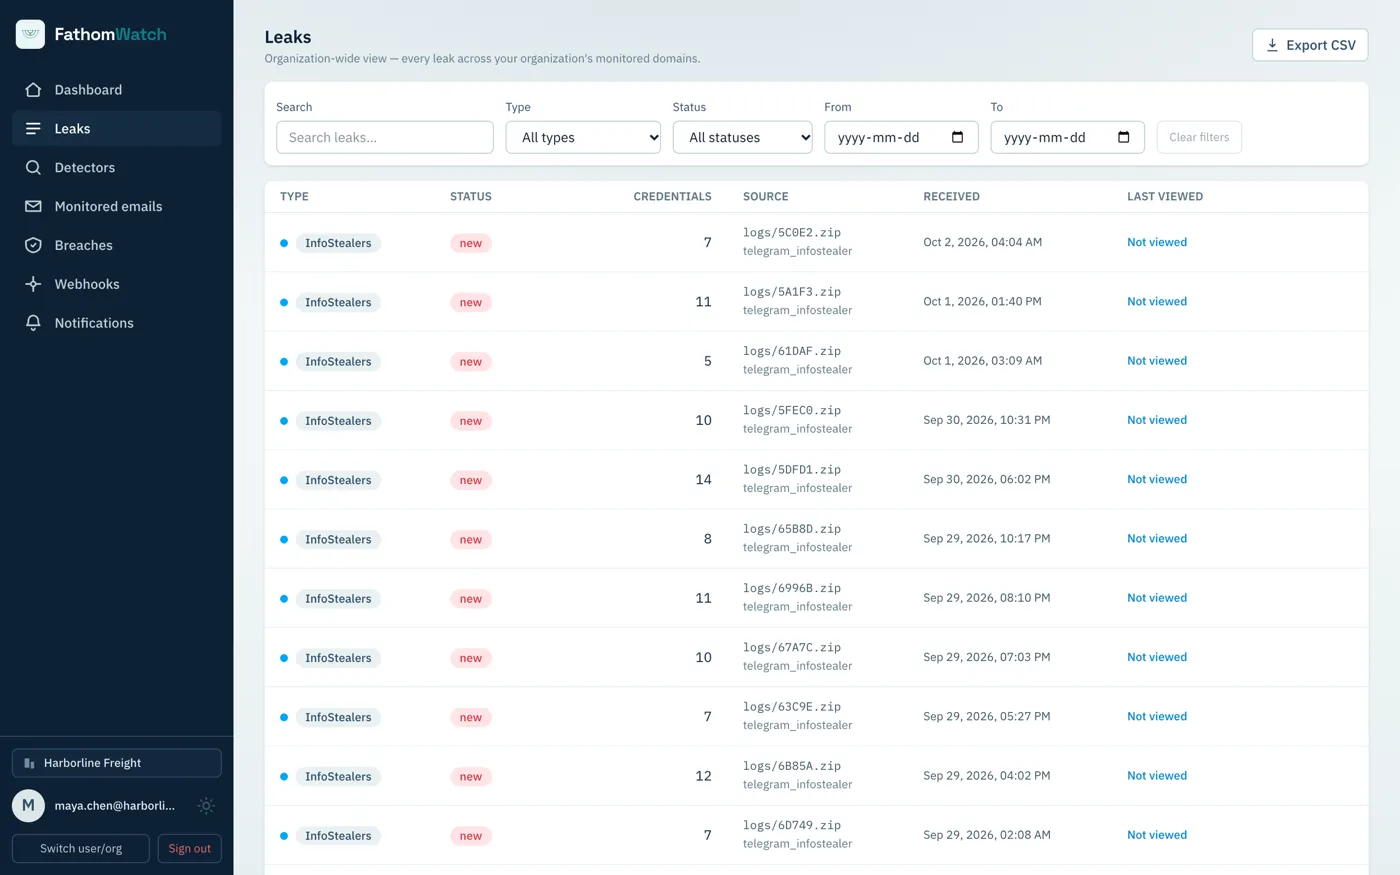Click the logs/6B85A.zip source entry
1400x875 pixels.
[x=792, y=766]
